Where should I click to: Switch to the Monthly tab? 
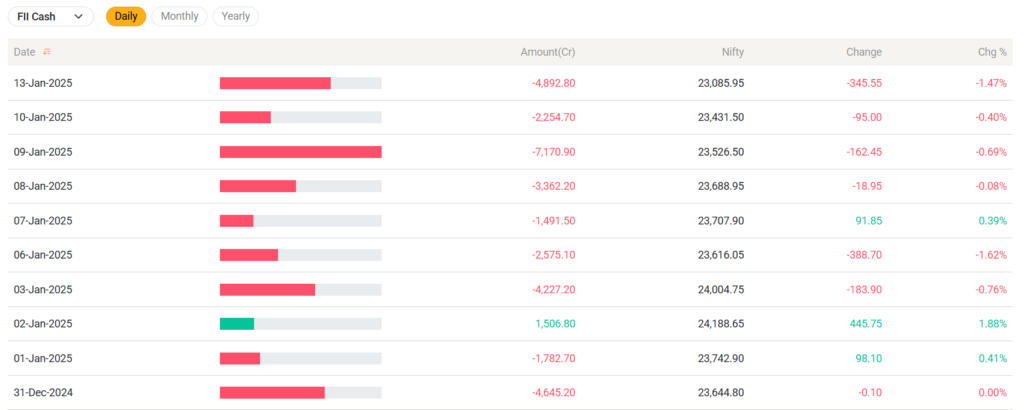pyautogui.click(x=180, y=16)
